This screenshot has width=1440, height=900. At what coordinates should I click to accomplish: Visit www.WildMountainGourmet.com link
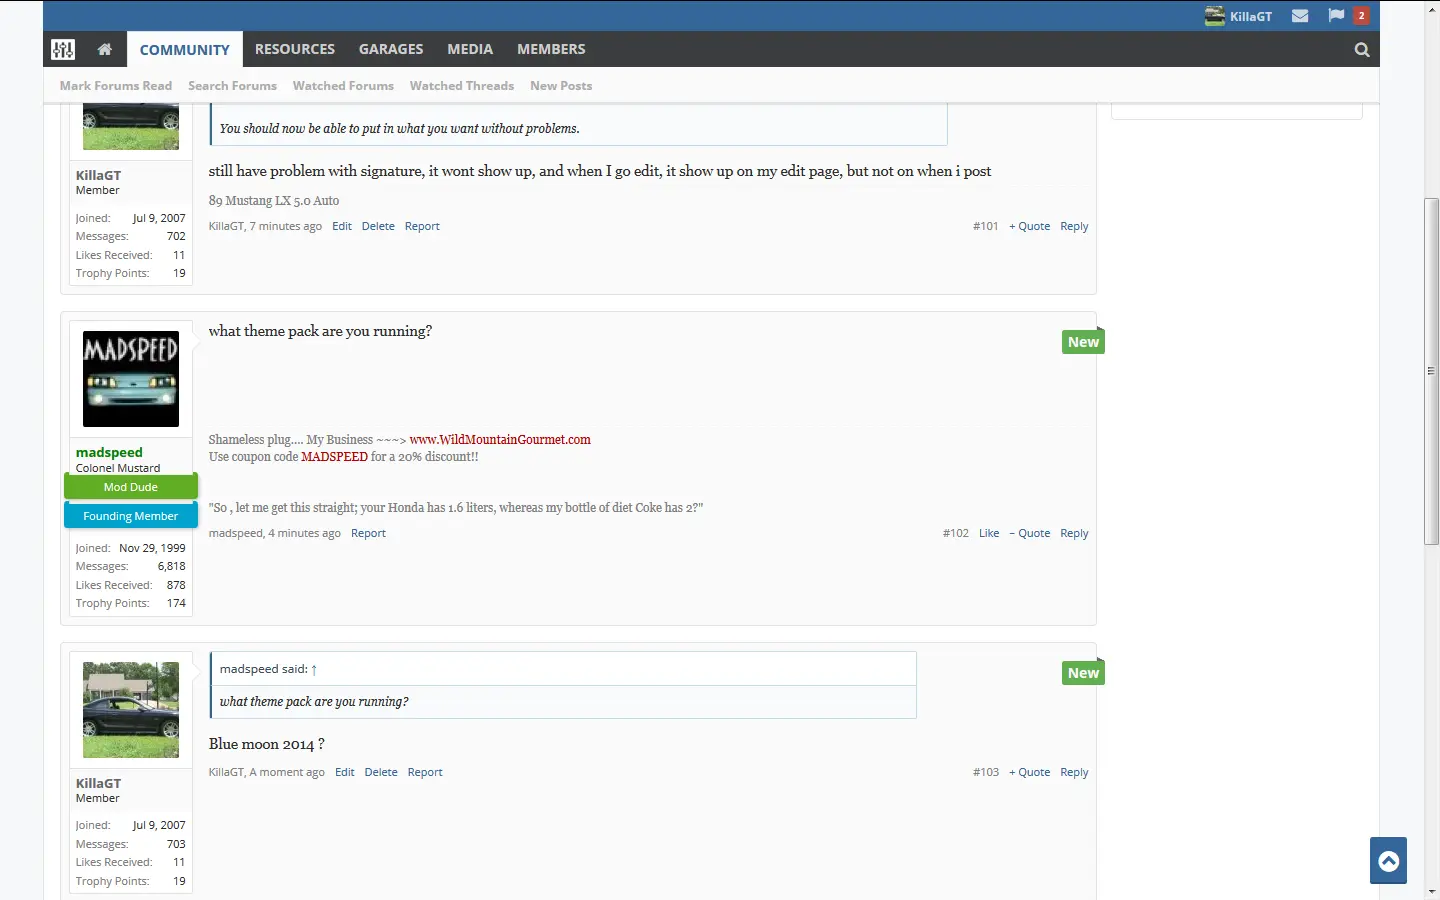pyautogui.click(x=500, y=439)
